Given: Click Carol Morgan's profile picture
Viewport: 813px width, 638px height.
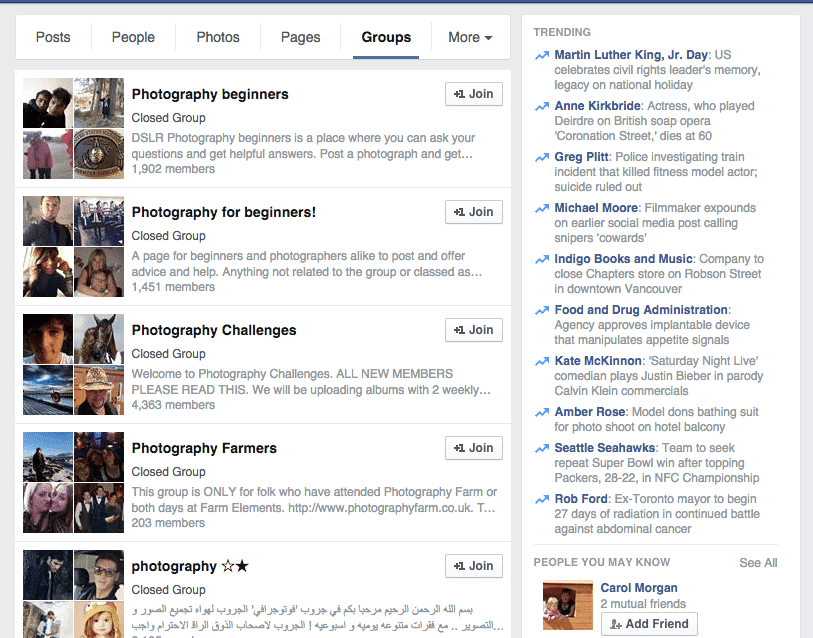Looking at the screenshot, I should pos(568,605).
